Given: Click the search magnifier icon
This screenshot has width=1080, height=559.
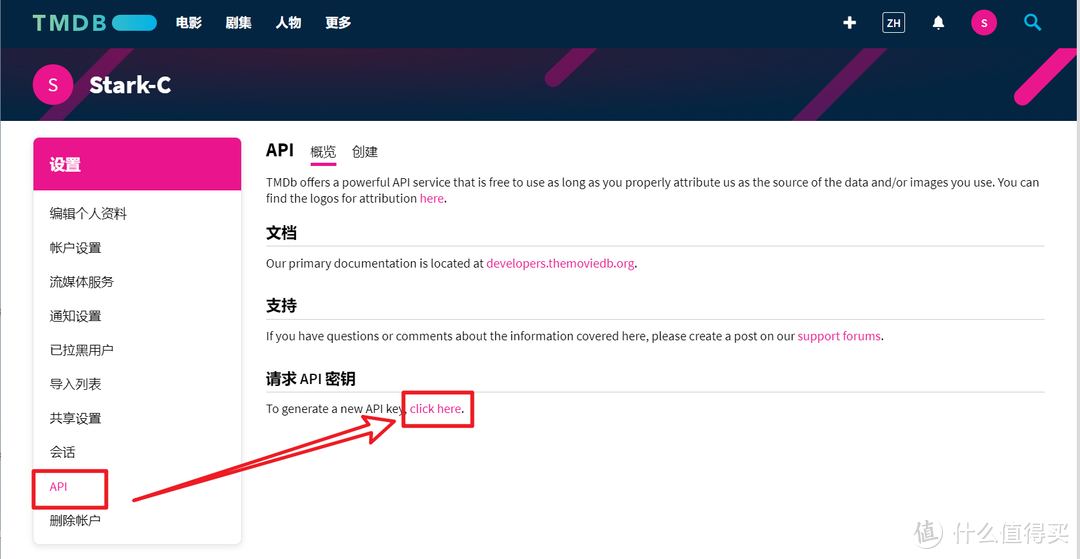Looking at the screenshot, I should pos(1032,23).
